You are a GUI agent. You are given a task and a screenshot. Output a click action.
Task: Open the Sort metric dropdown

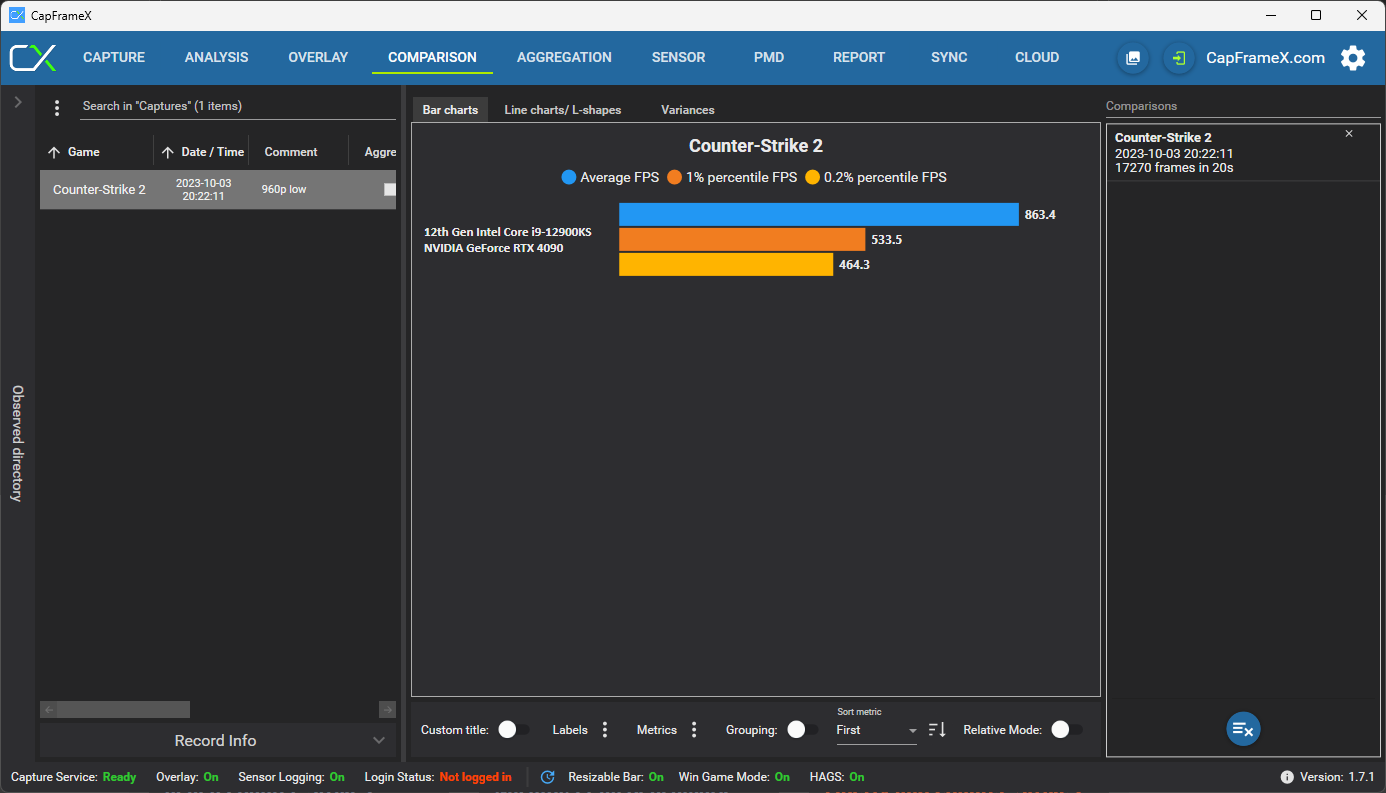(x=877, y=731)
